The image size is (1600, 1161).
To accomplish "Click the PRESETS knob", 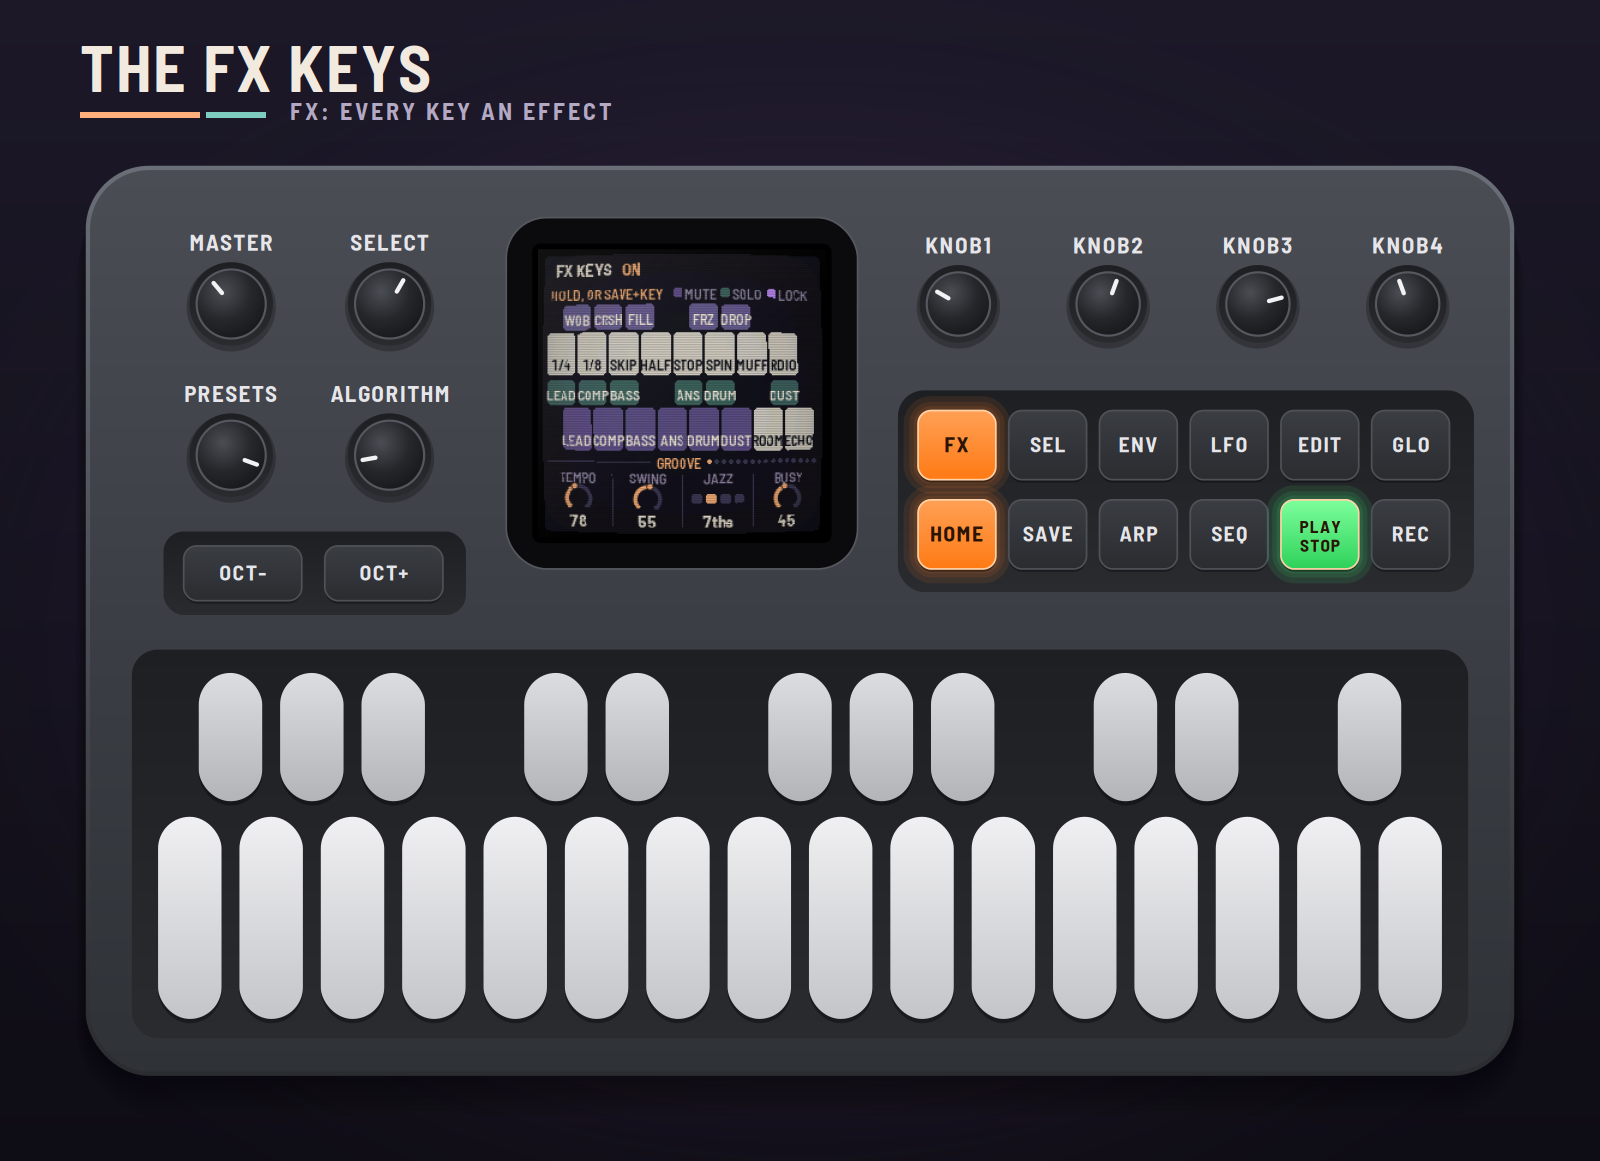I will tap(231, 456).
